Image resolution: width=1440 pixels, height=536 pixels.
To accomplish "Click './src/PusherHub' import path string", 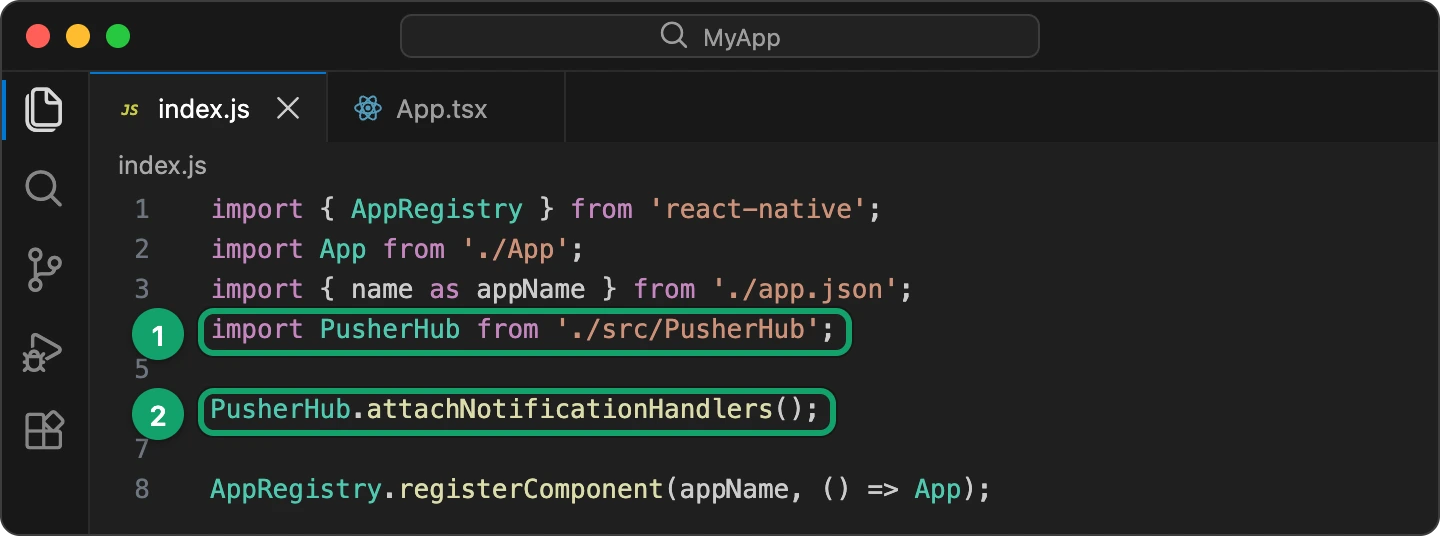I will pyautogui.click(x=689, y=329).
